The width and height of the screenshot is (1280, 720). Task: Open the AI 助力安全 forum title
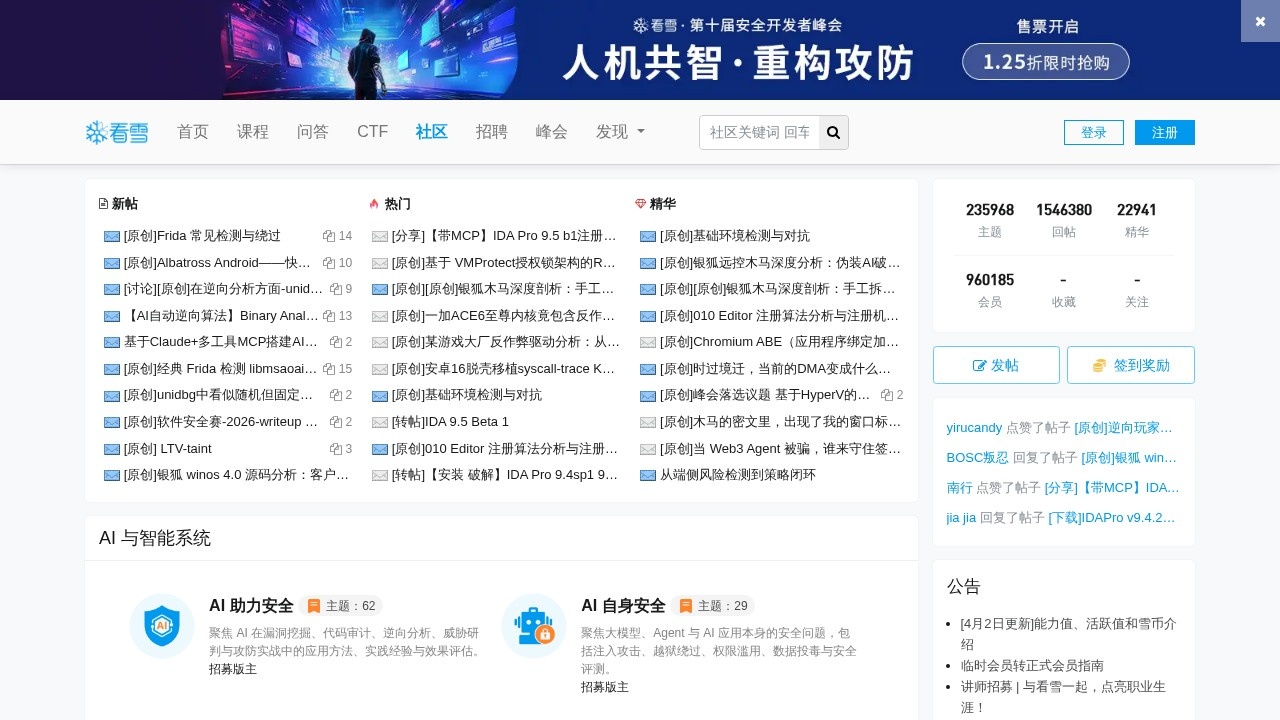[251, 606]
